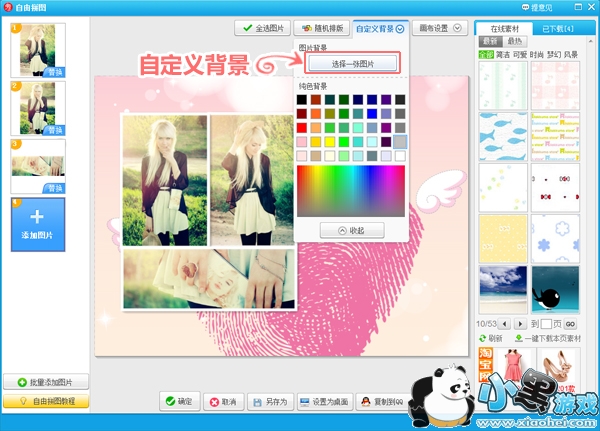The height and width of the screenshot is (431, 600).
Task: Pick the black color swatch
Action: click(302, 100)
